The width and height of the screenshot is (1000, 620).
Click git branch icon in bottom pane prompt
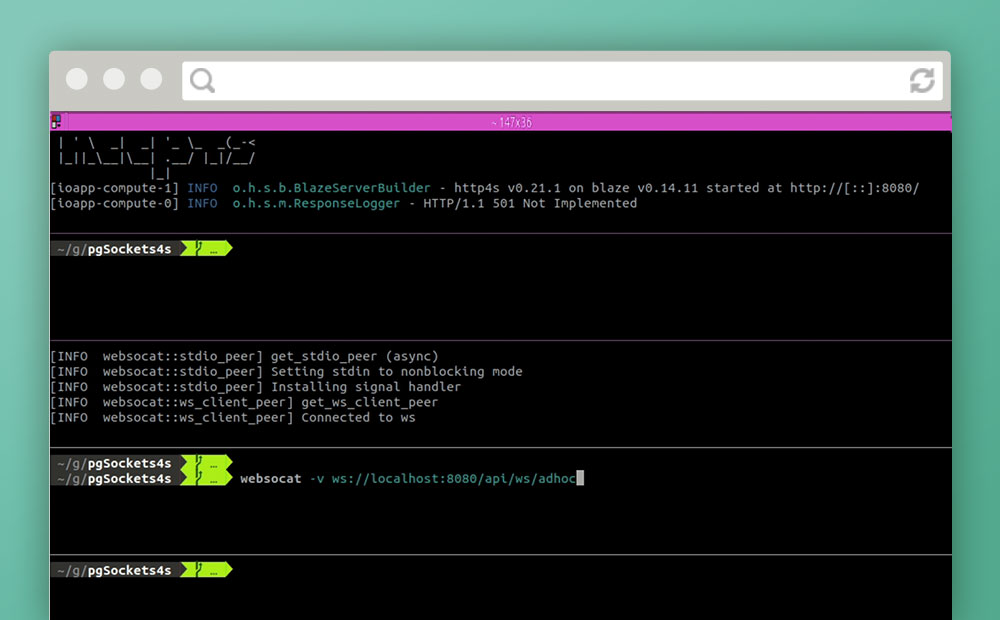200,570
